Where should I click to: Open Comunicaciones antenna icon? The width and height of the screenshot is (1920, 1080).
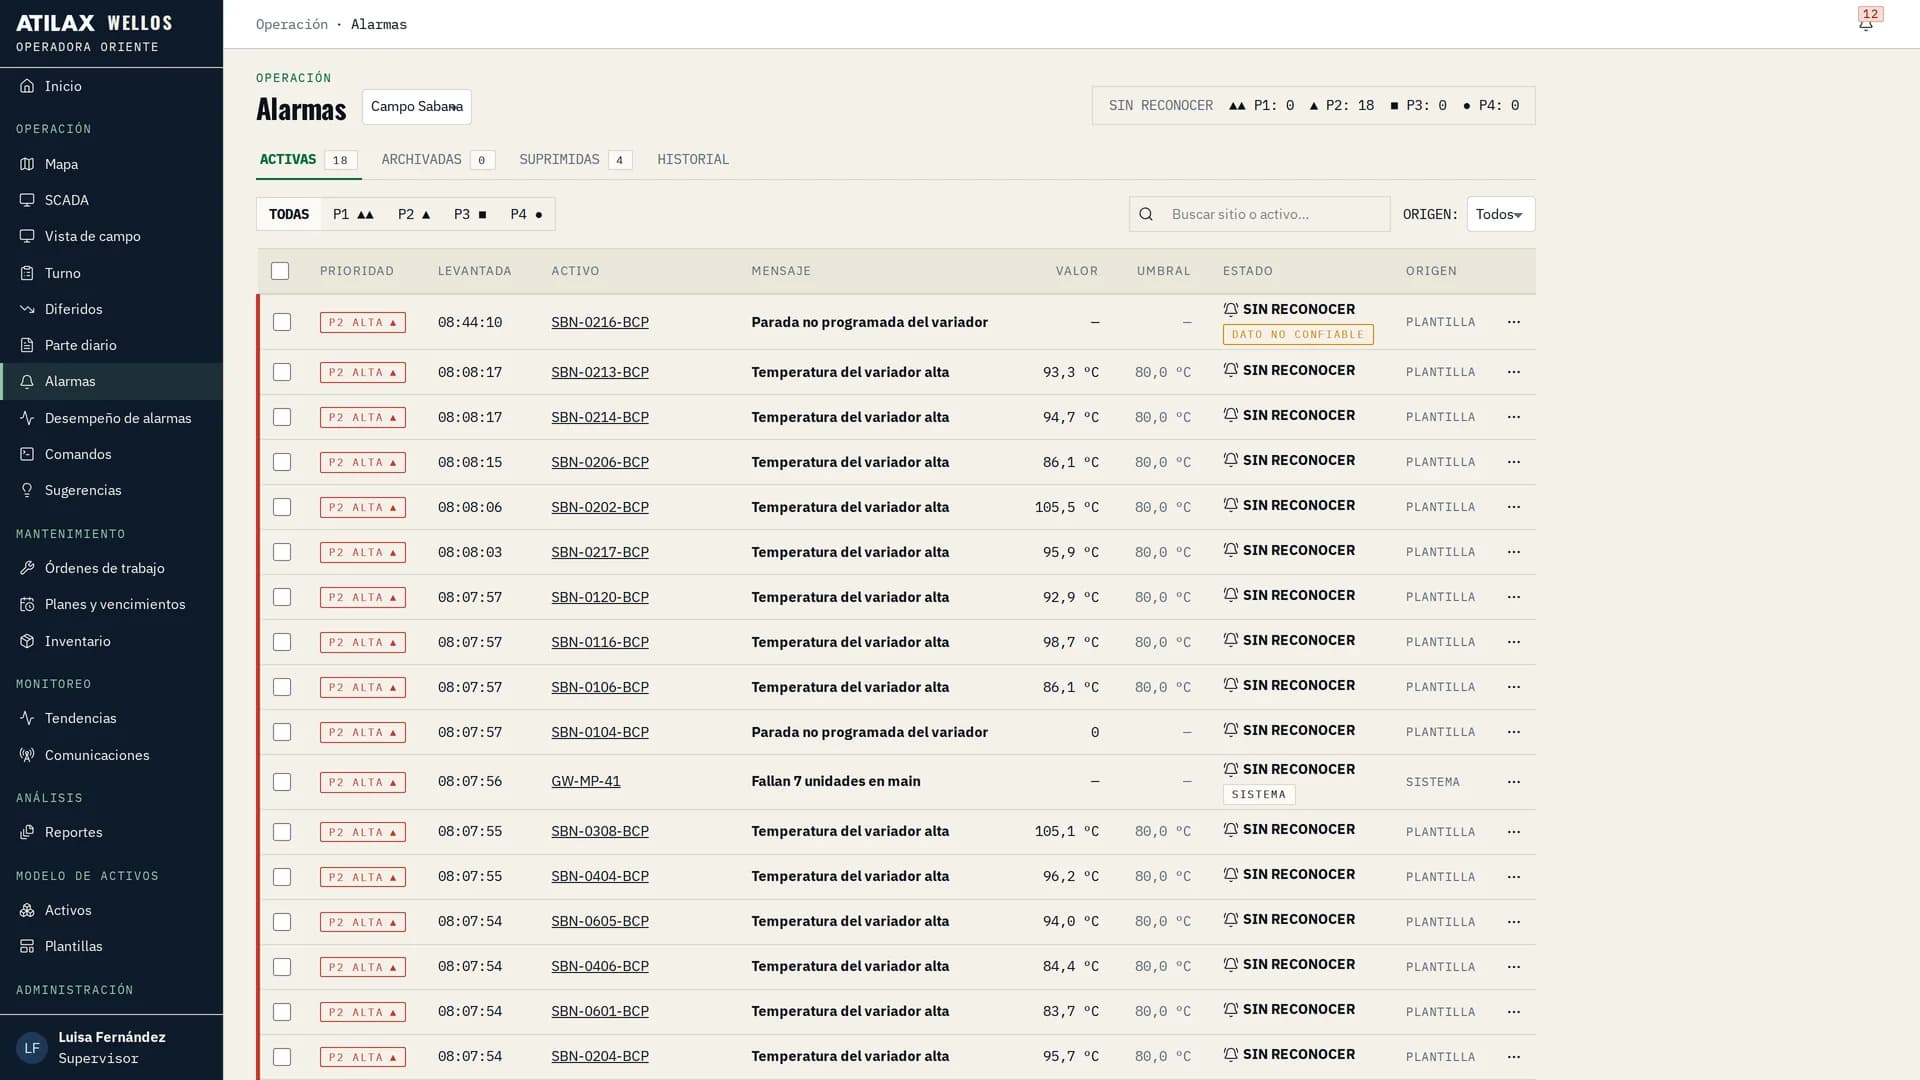click(x=27, y=755)
